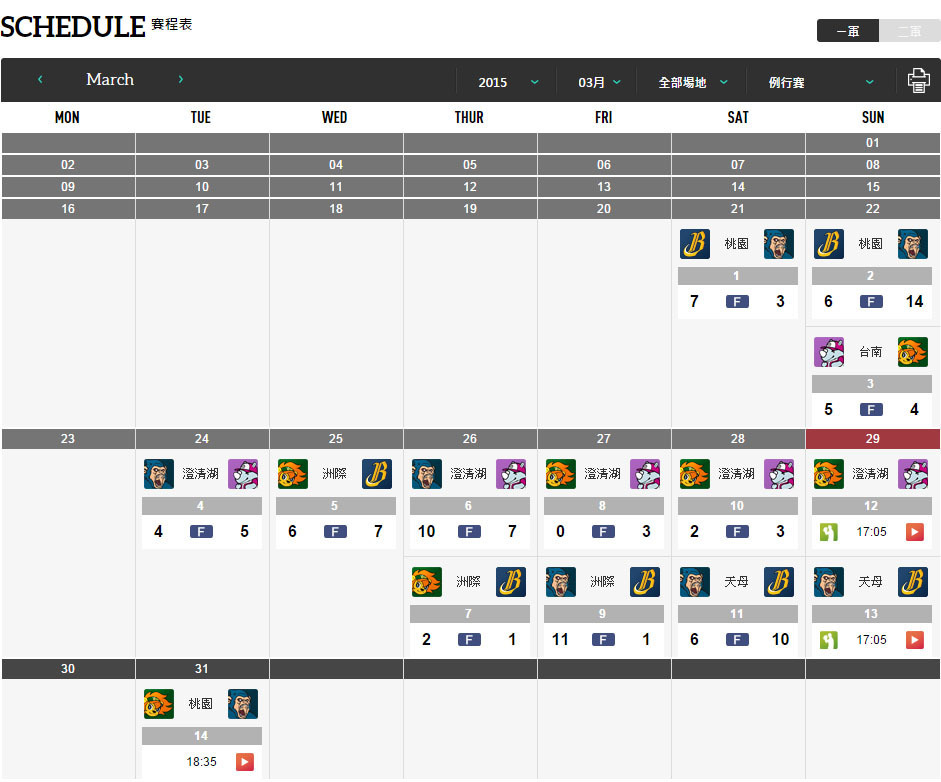Click lion team logo in game 3
The width and height of the screenshot is (941, 782).
pyautogui.click(x=913, y=352)
